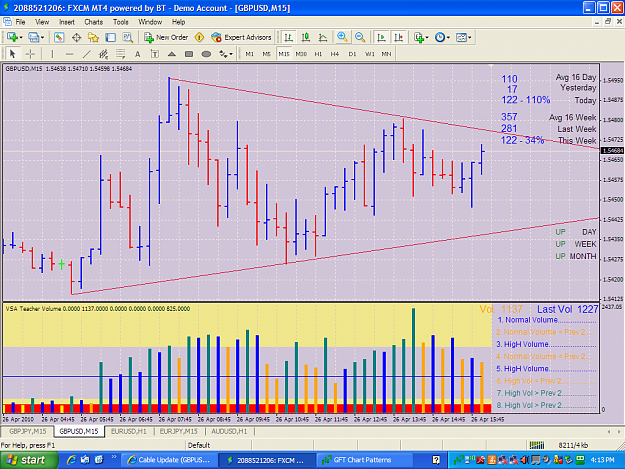Click the Windows start button

point(28,460)
